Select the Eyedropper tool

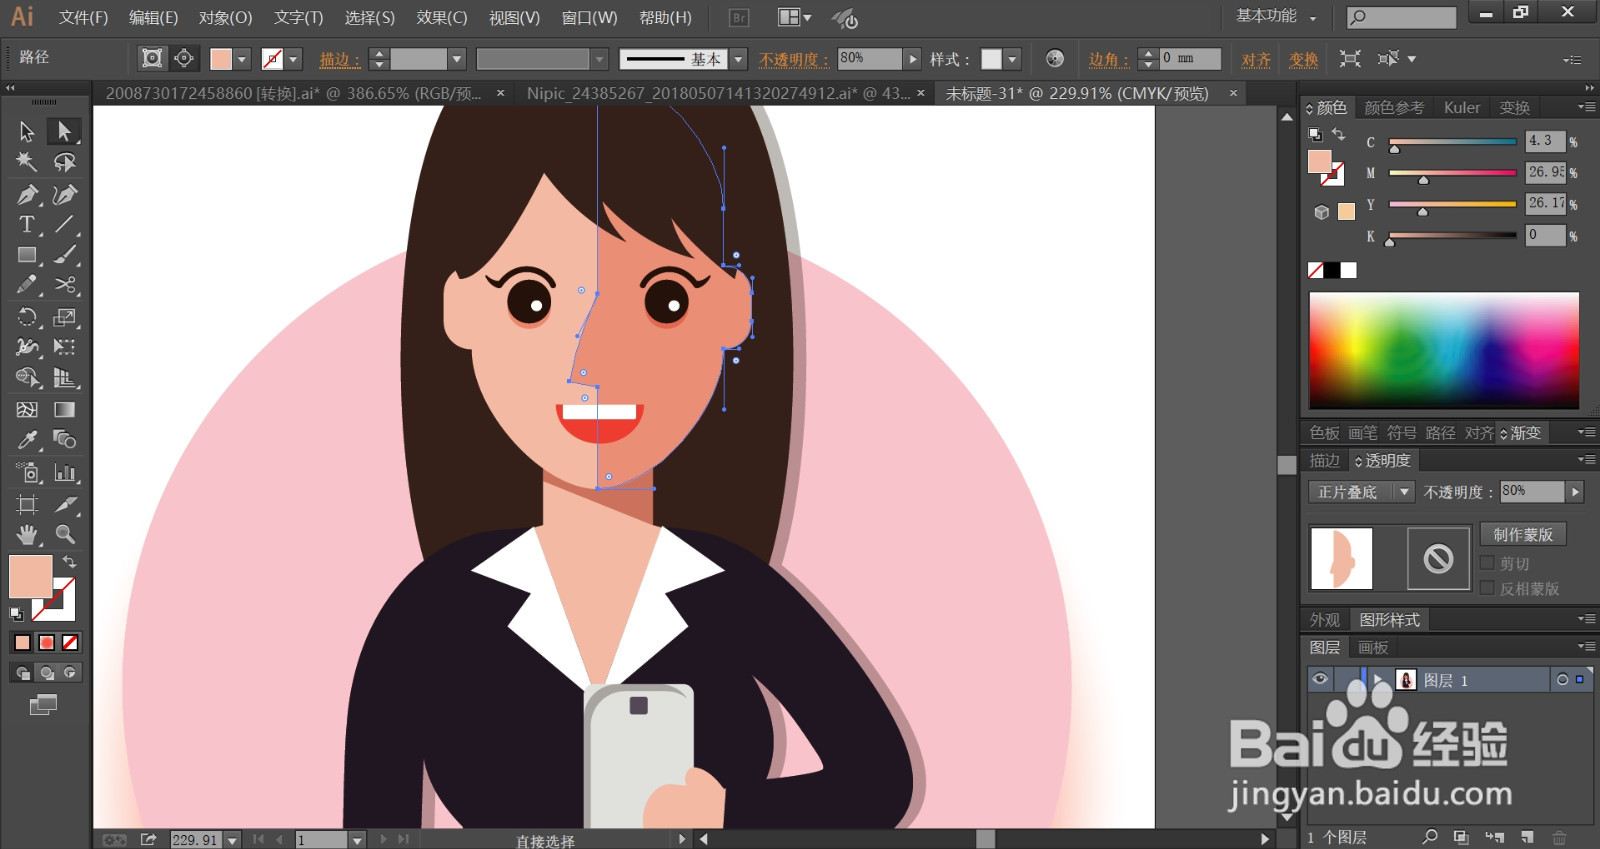27,440
